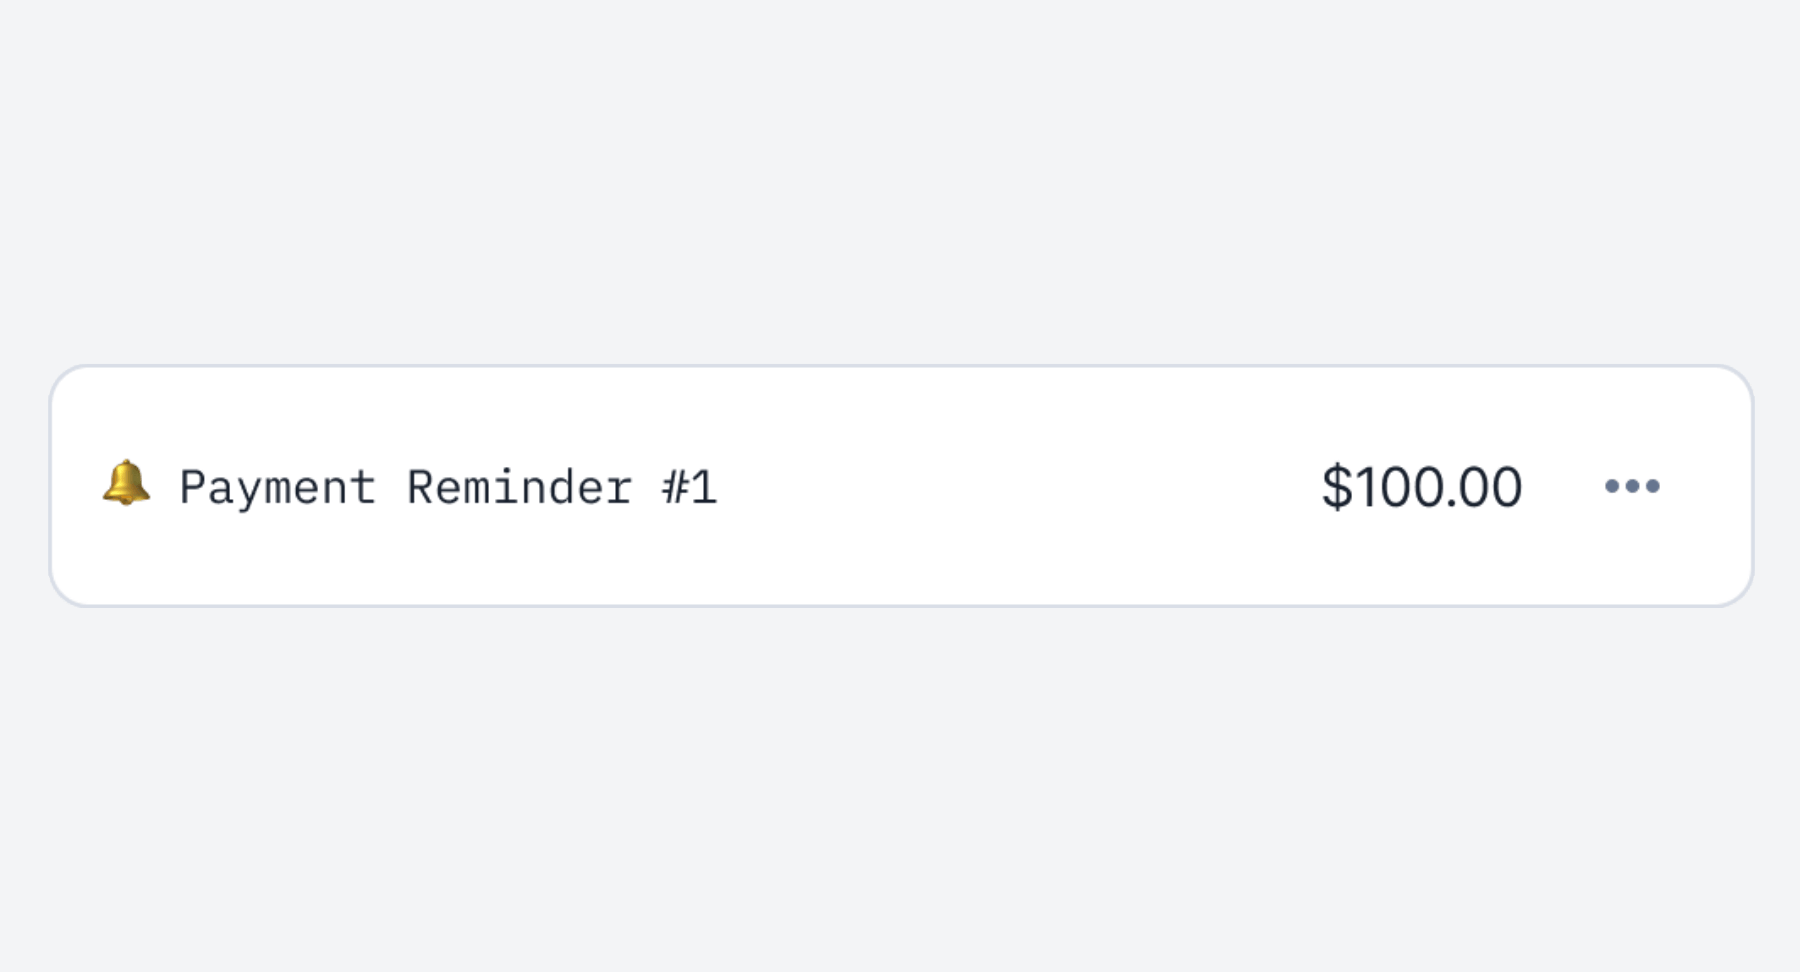Open the Payment Reminder #1 list item
The width and height of the screenshot is (1800, 972).
(901, 486)
